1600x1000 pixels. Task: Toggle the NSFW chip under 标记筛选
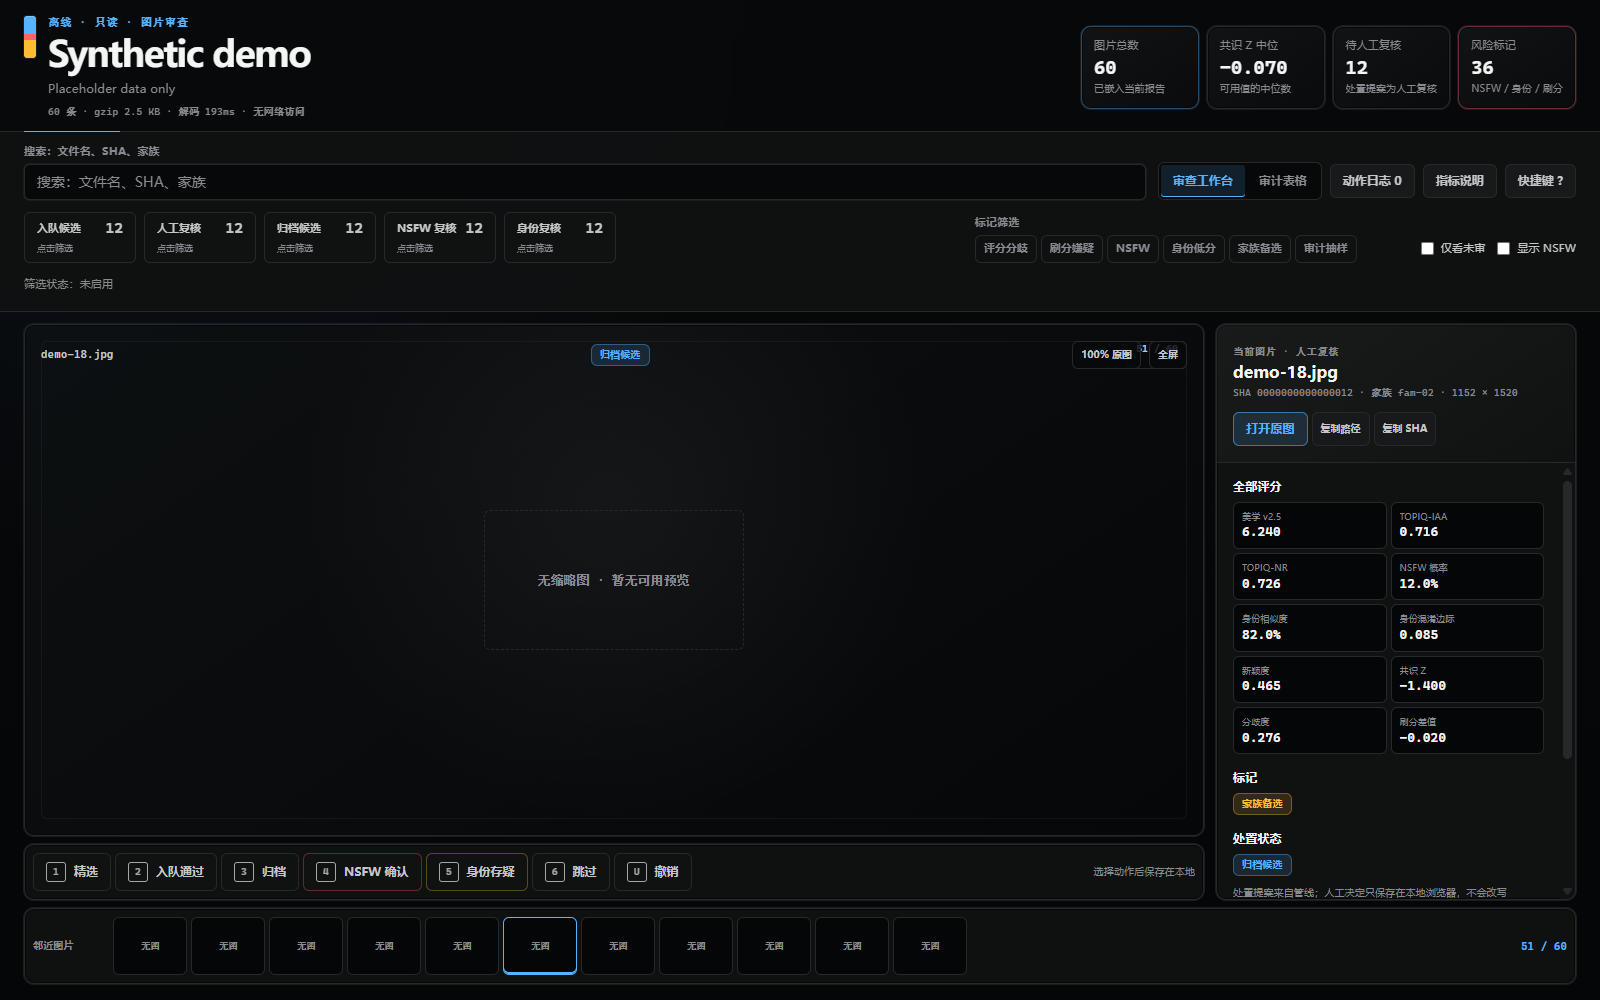click(x=1133, y=249)
